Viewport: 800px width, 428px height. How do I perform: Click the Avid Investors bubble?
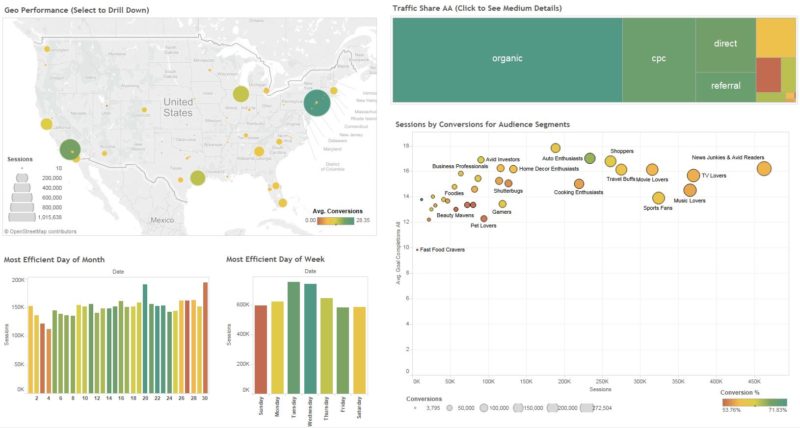pyautogui.click(x=481, y=160)
